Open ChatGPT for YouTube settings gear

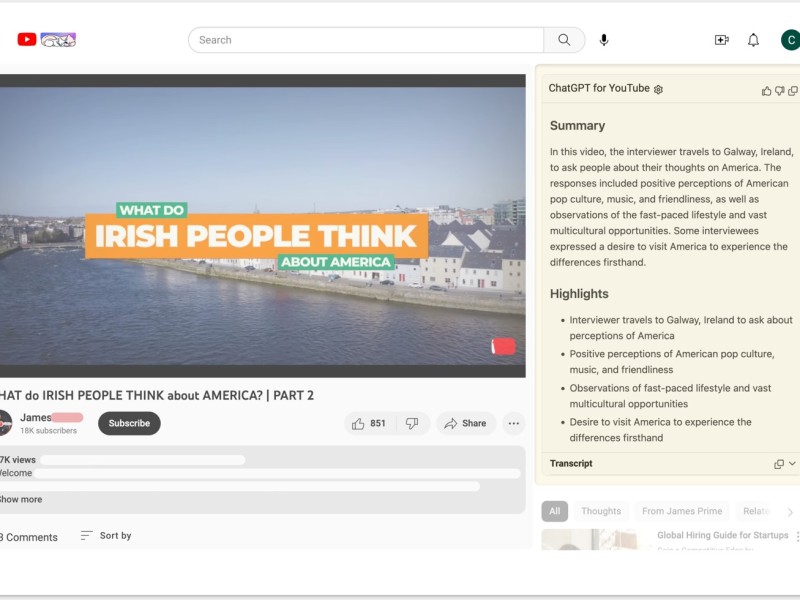(658, 89)
